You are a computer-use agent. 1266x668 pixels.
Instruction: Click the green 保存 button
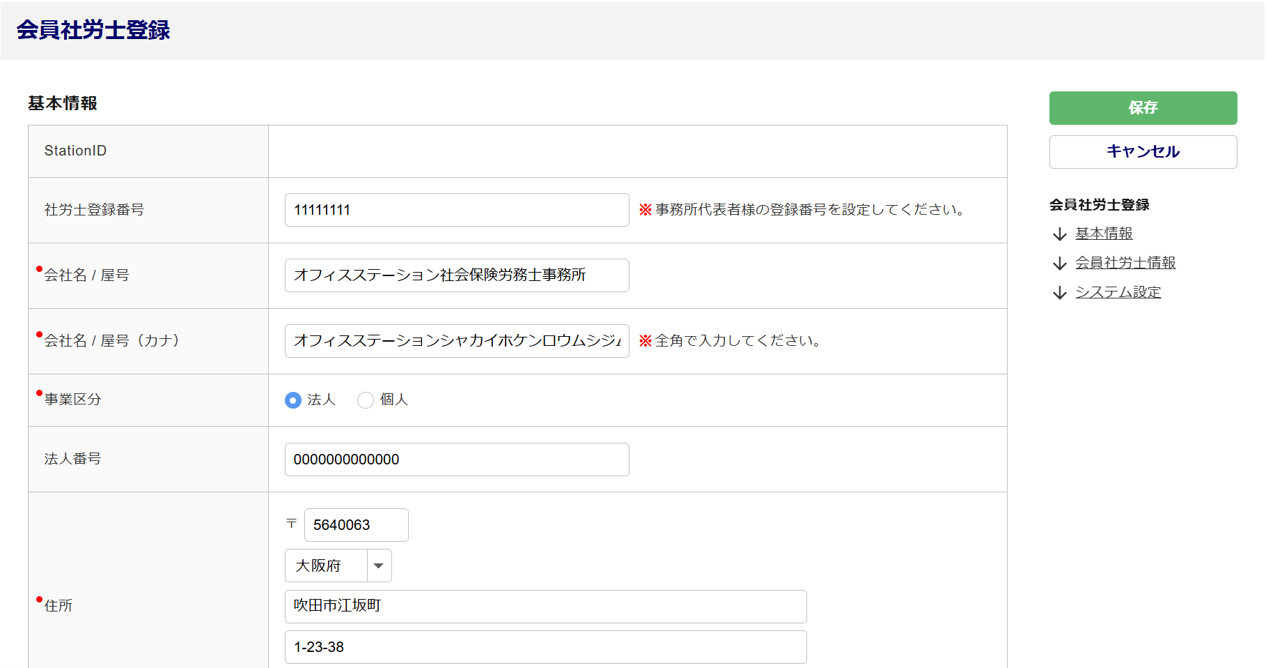click(1142, 108)
